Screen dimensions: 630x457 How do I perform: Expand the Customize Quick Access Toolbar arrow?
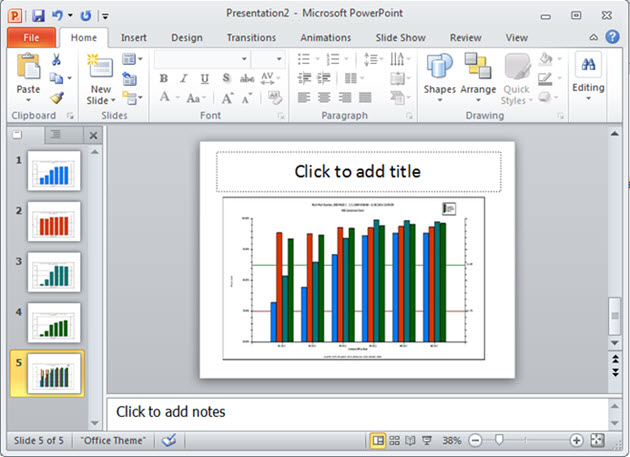pyautogui.click(x=105, y=17)
